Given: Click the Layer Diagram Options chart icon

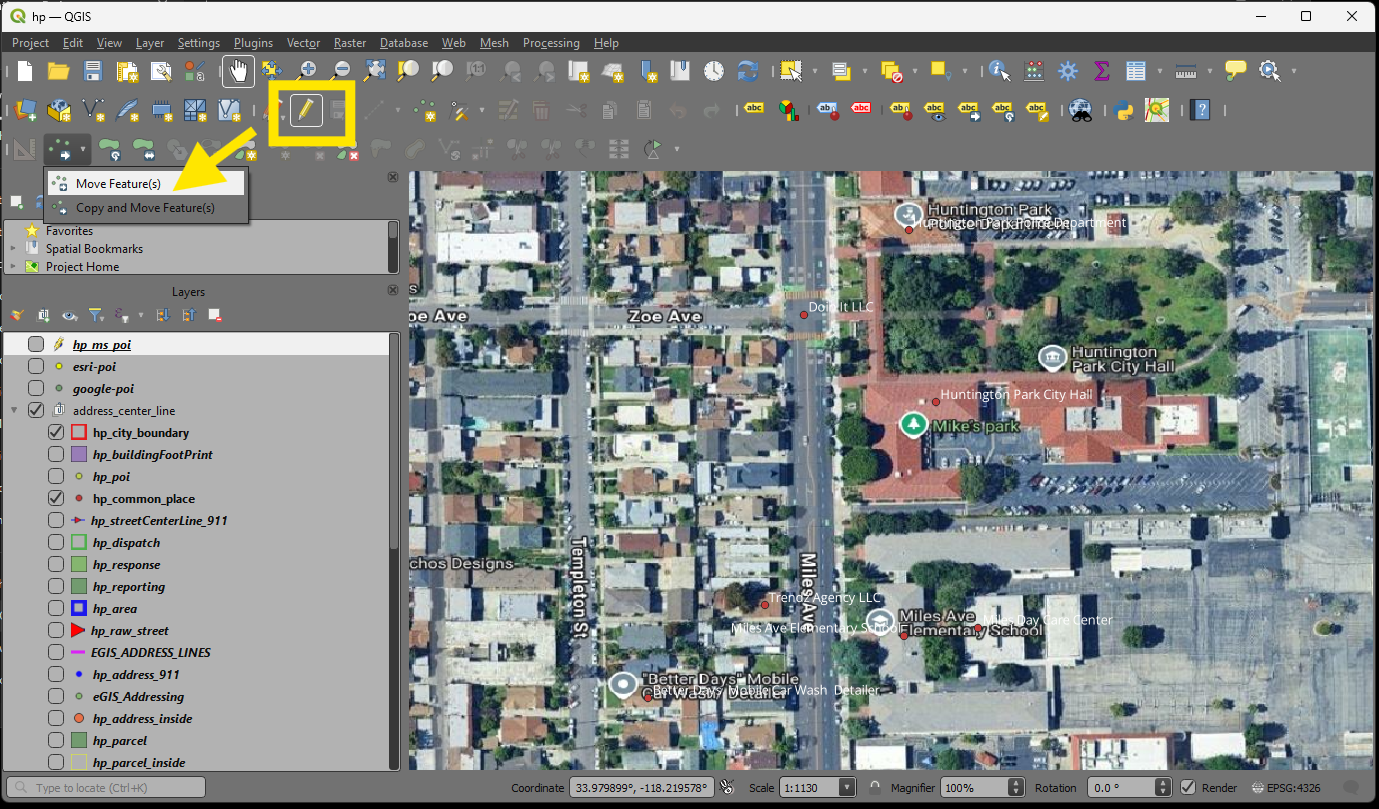Looking at the screenshot, I should coord(789,110).
